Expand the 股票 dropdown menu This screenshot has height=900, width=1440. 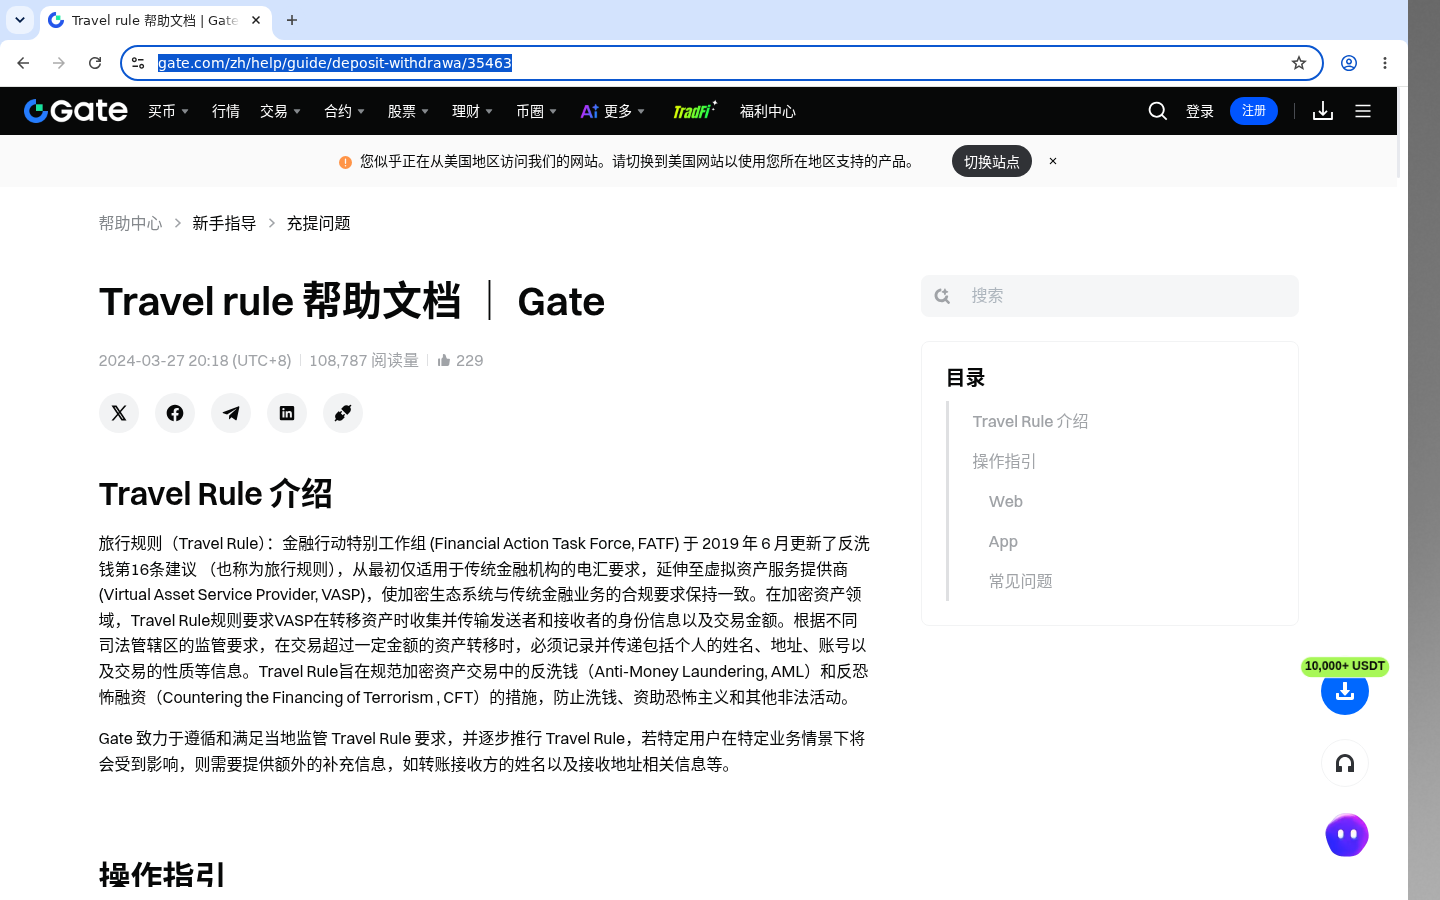click(x=409, y=111)
